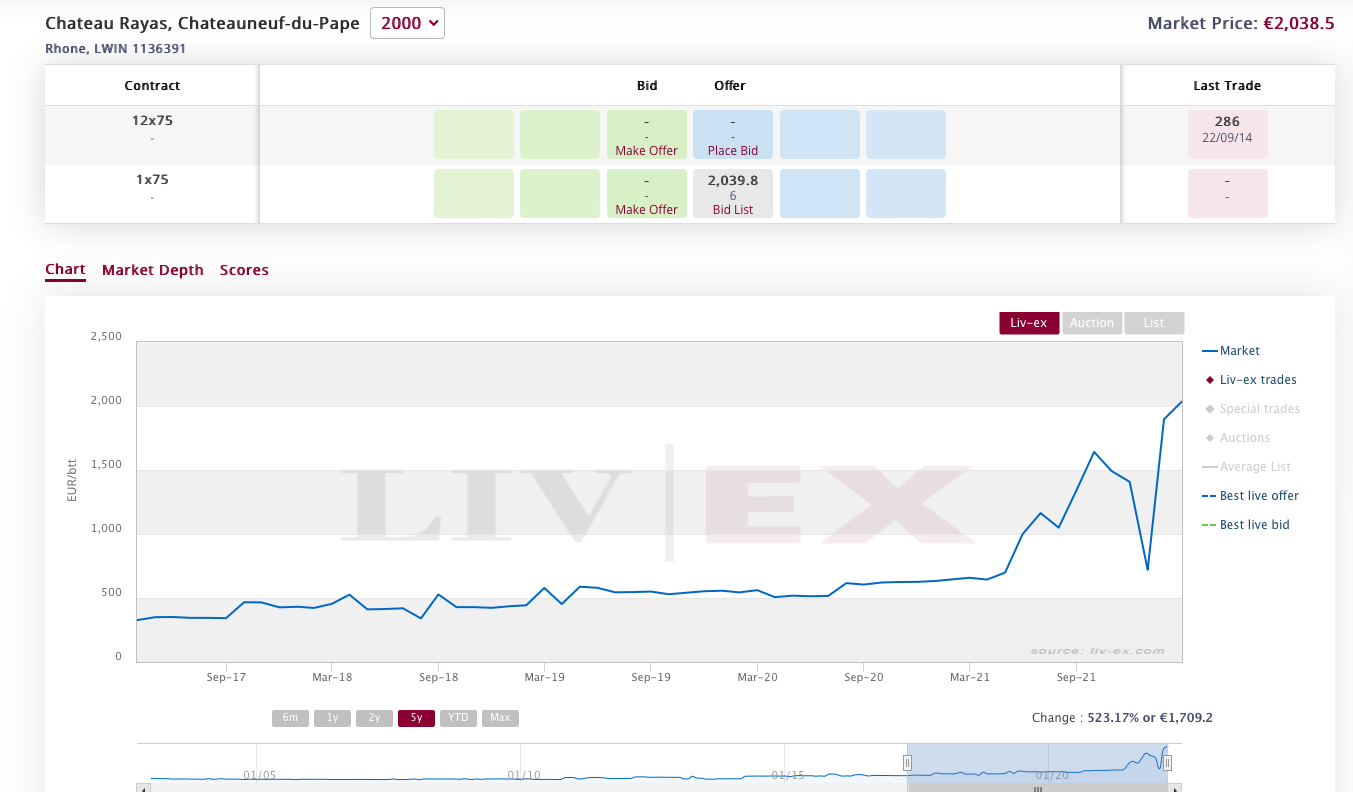This screenshot has width=1353, height=792.
Task: Open the 2000 vintage dropdown
Action: tap(407, 23)
